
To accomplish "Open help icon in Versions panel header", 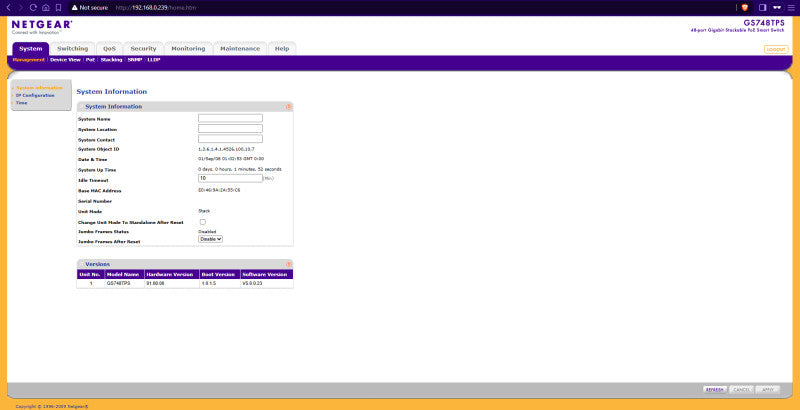I will 288,264.
